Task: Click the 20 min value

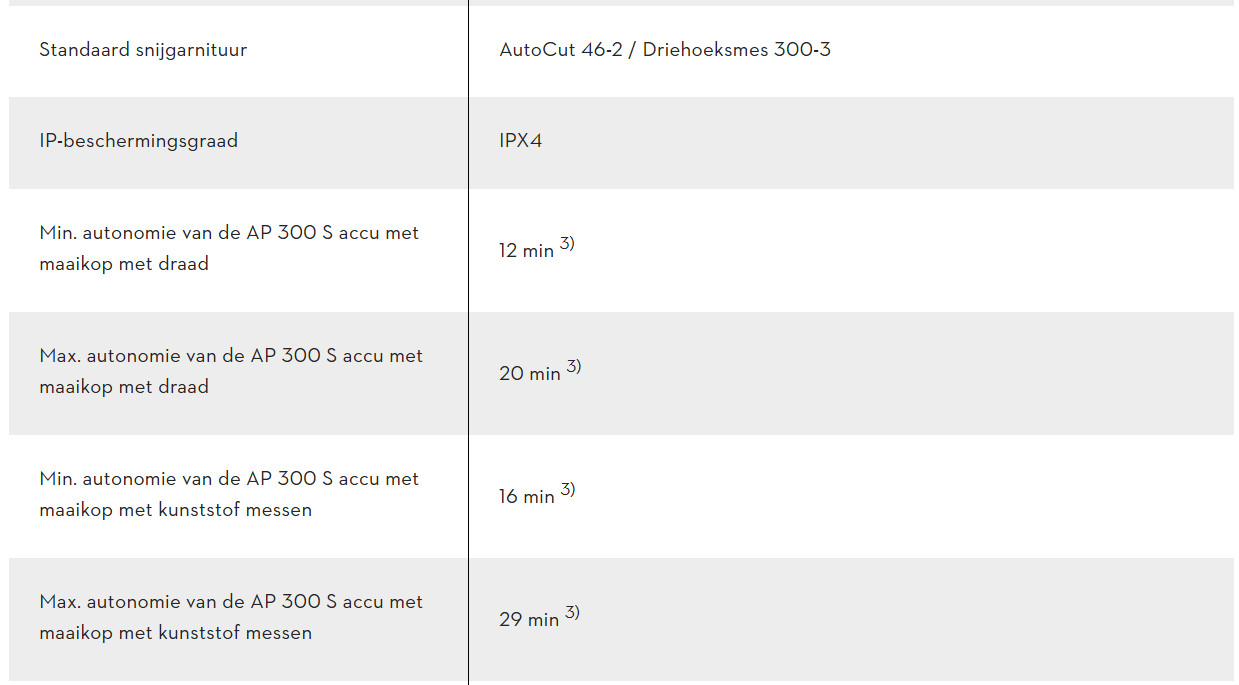Action: 529,374
